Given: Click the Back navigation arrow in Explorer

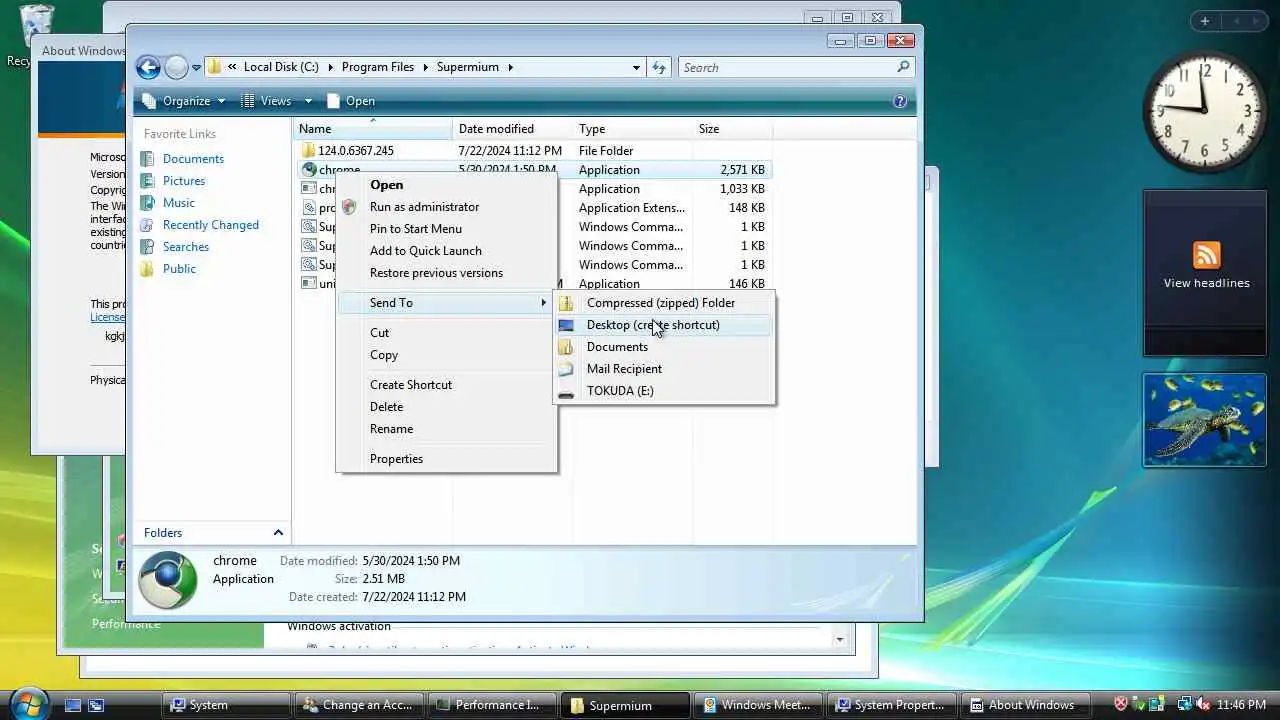Looking at the screenshot, I should point(148,67).
